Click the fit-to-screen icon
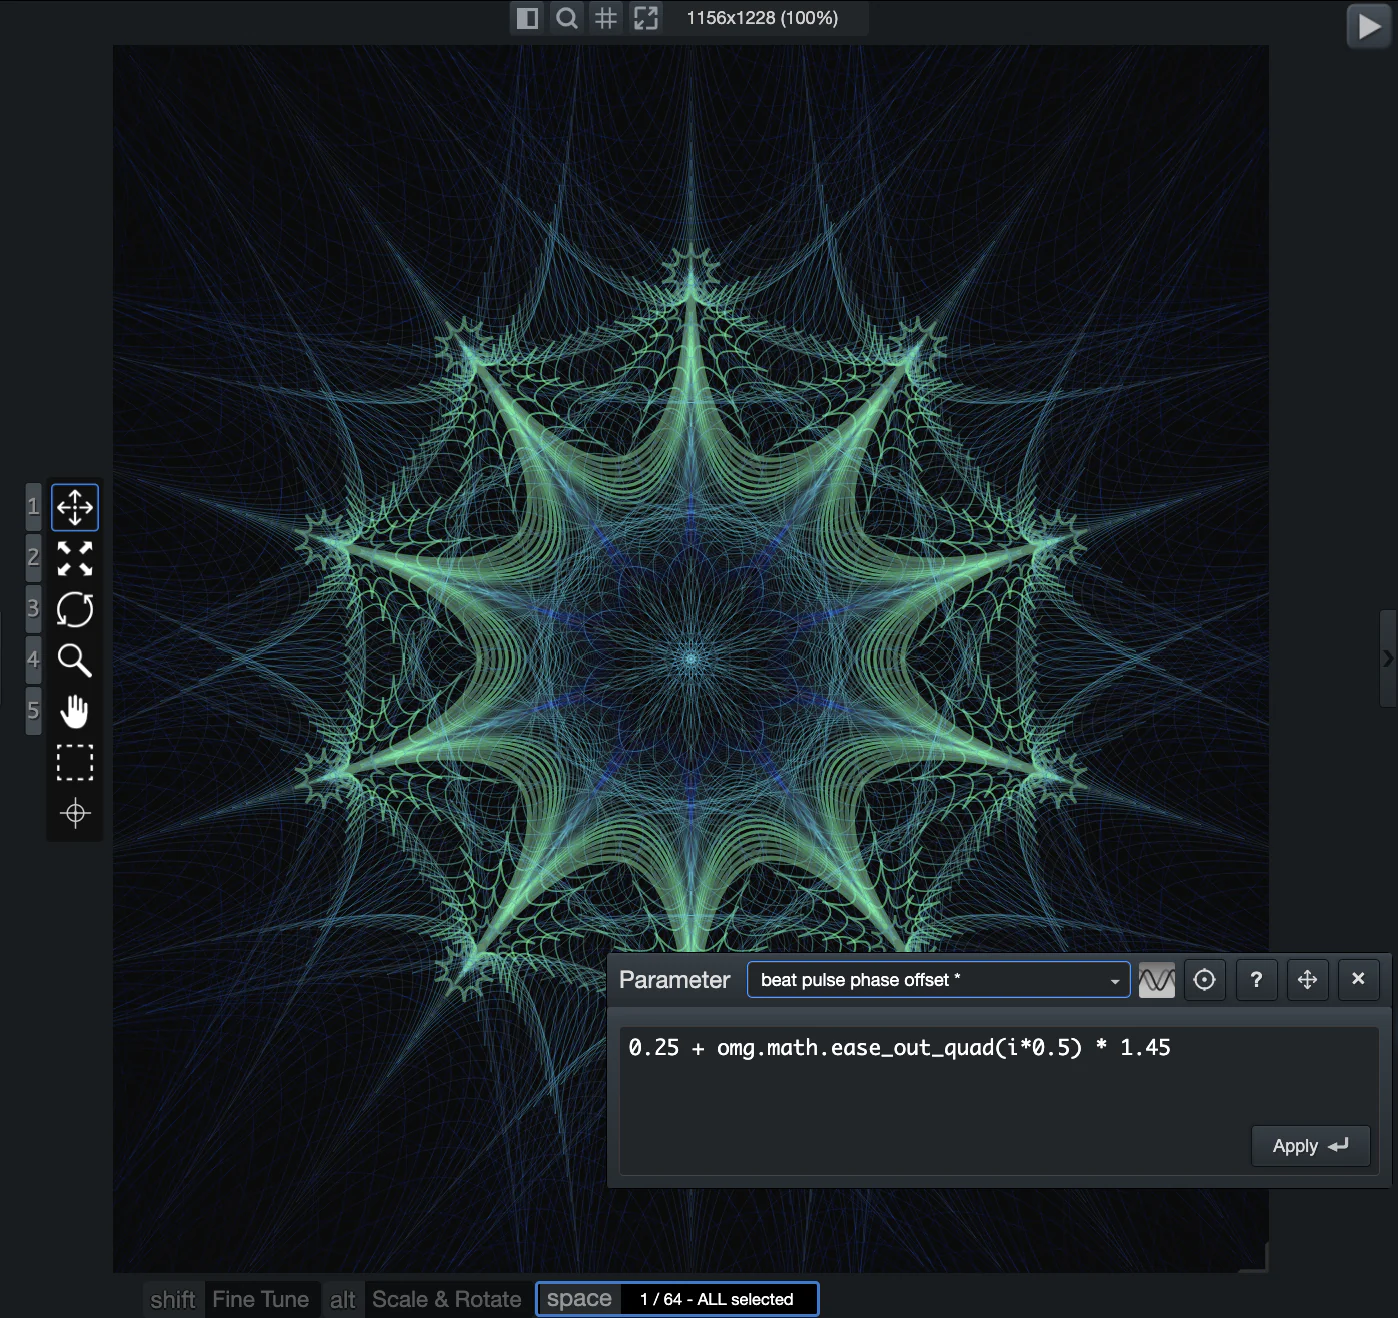Screen dimensions: 1398x1318 (646, 18)
